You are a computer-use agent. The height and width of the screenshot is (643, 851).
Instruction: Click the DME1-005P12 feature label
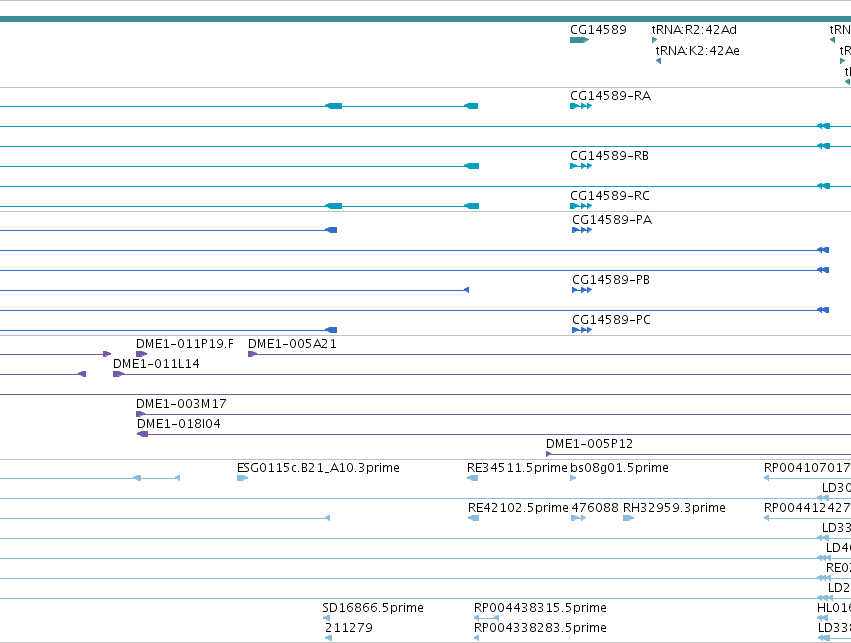tap(589, 444)
